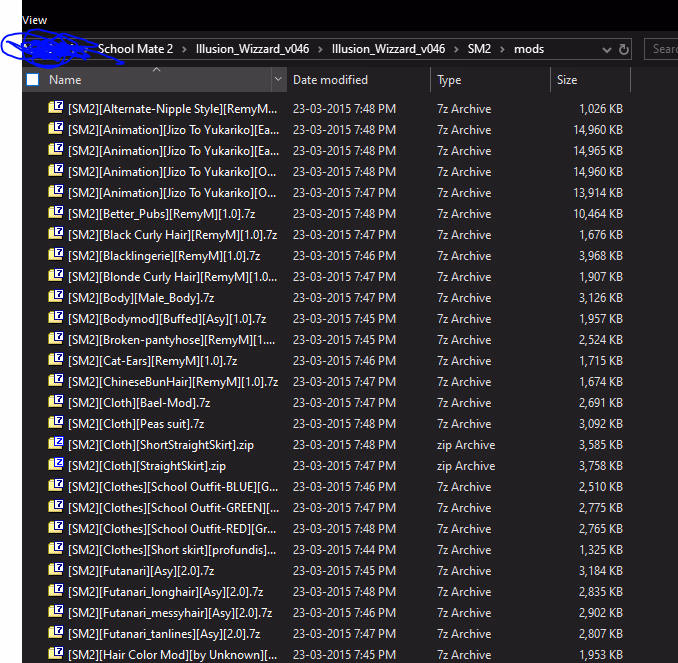Screen dimensions: 678x663
Task: Click the icon of Black Curly Hair archive
Action: pos(55,234)
